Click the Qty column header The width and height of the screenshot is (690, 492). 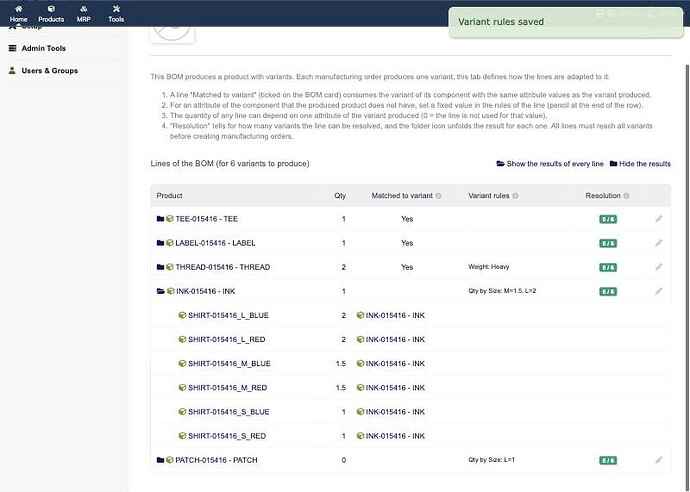pyautogui.click(x=340, y=196)
